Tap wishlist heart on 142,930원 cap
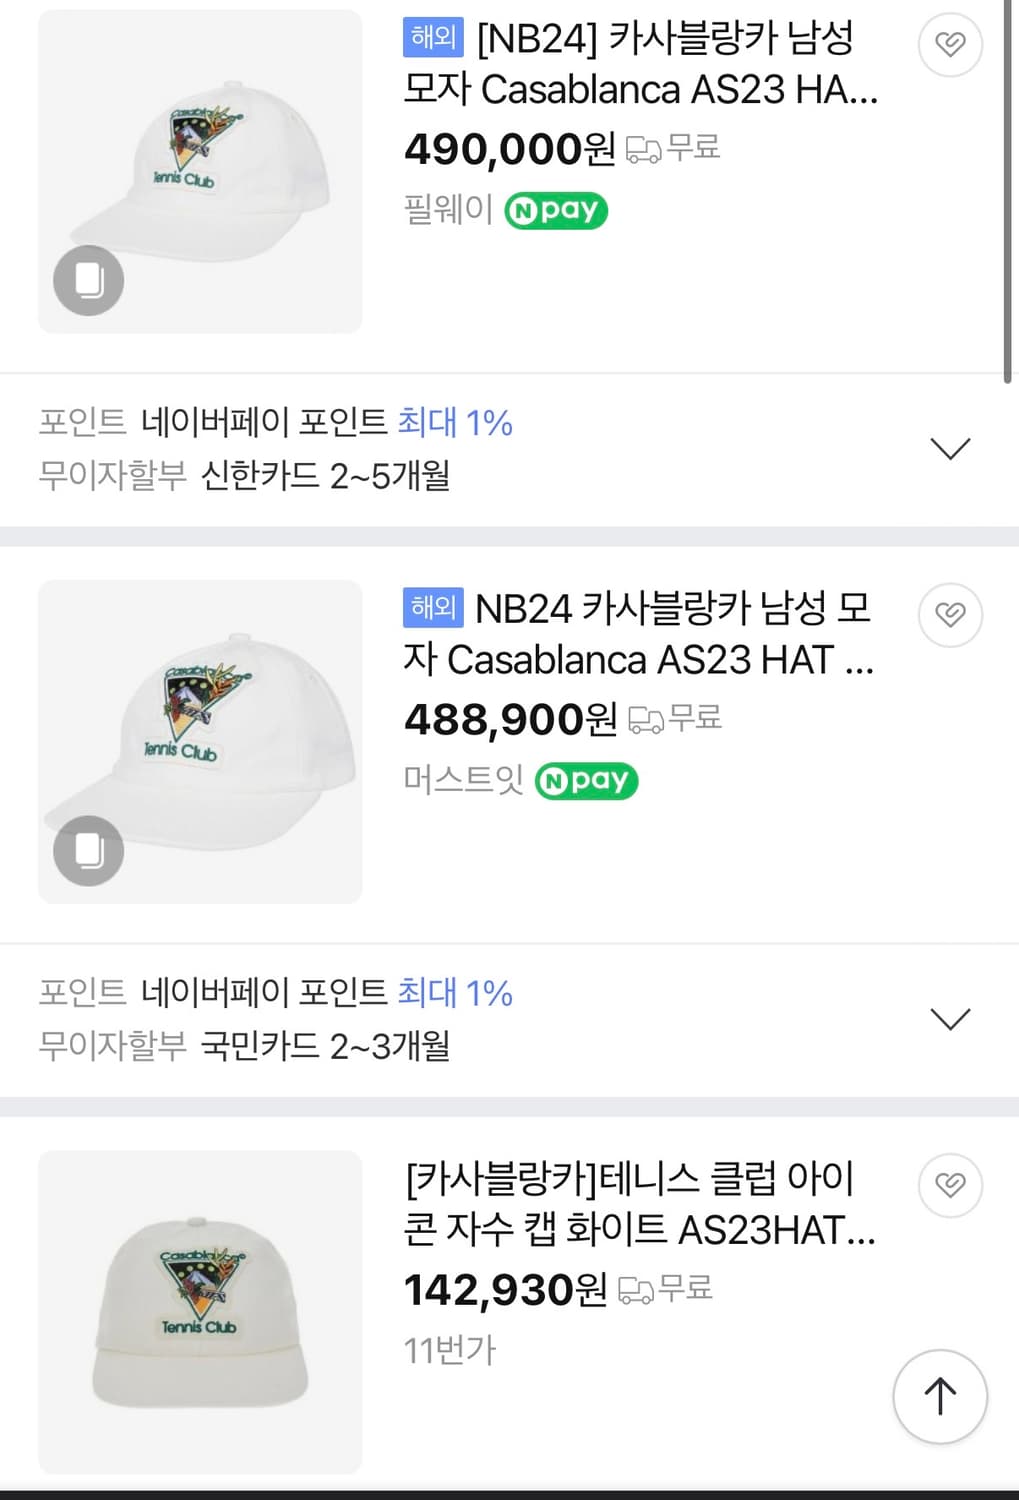This screenshot has width=1019, height=1500. click(x=950, y=1185)
